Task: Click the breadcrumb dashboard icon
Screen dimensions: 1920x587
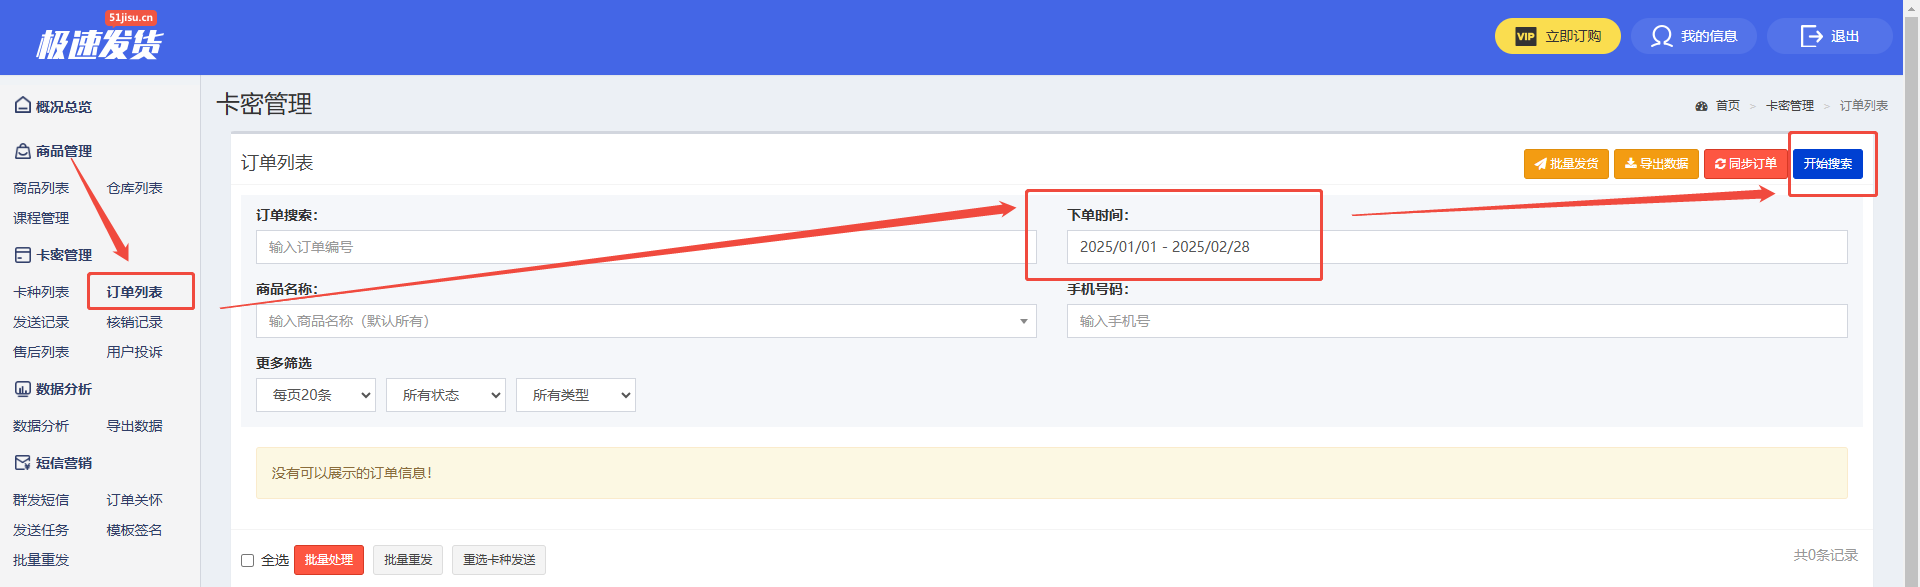Action: [1701, 106]
